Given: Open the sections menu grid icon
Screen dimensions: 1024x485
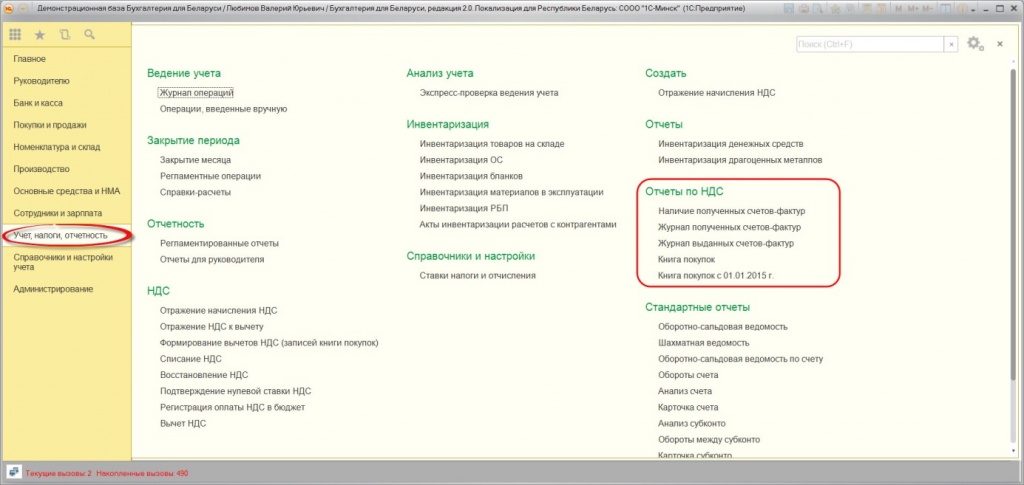Looking at the screenshot, I should click(15, 35).
